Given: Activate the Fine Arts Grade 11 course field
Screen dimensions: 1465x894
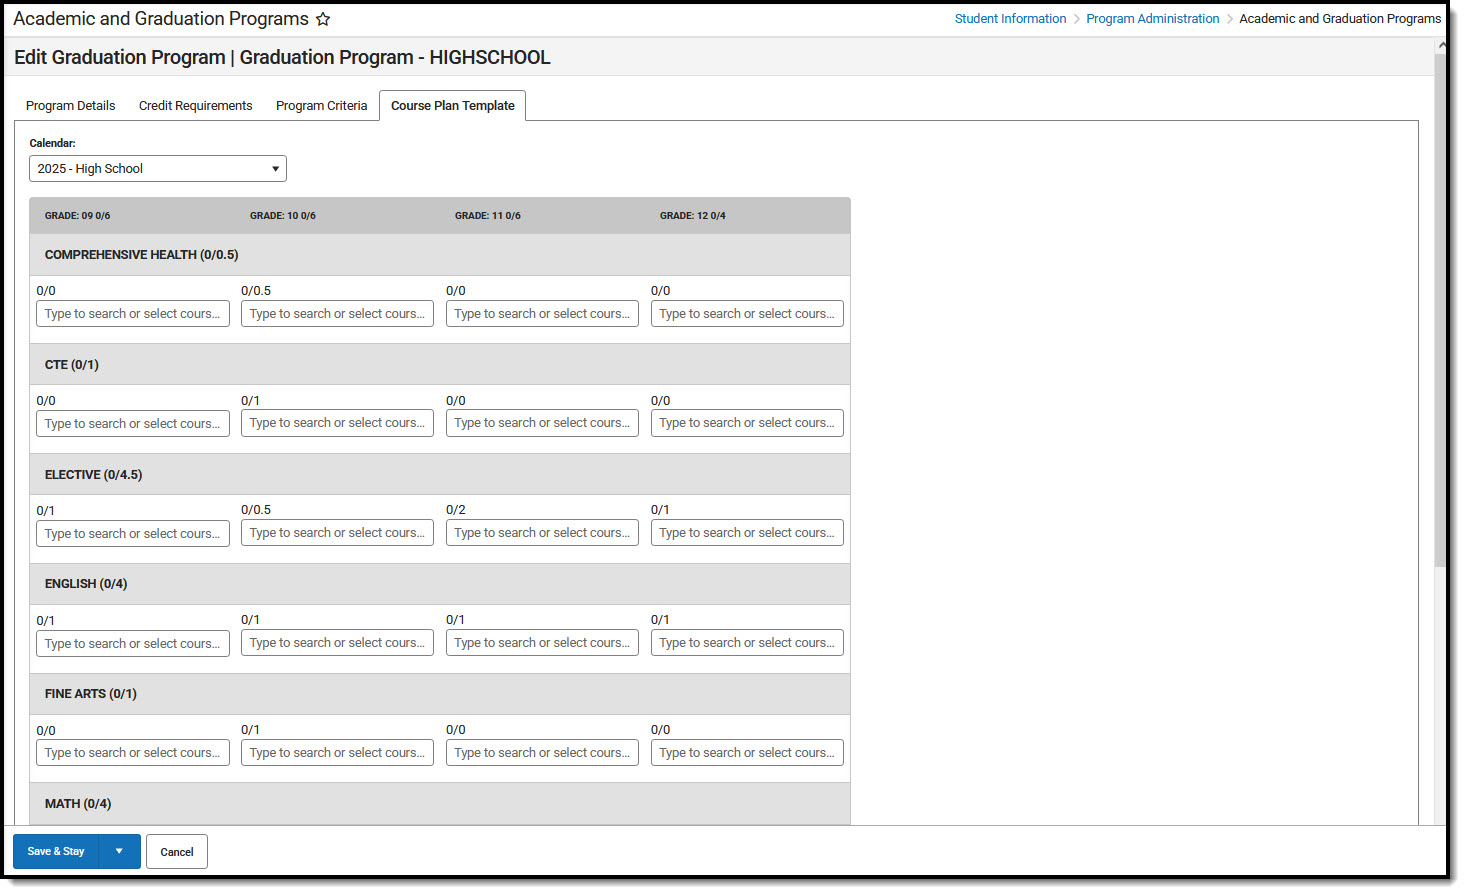Looking at the screenshot, I should pos(542,753).
